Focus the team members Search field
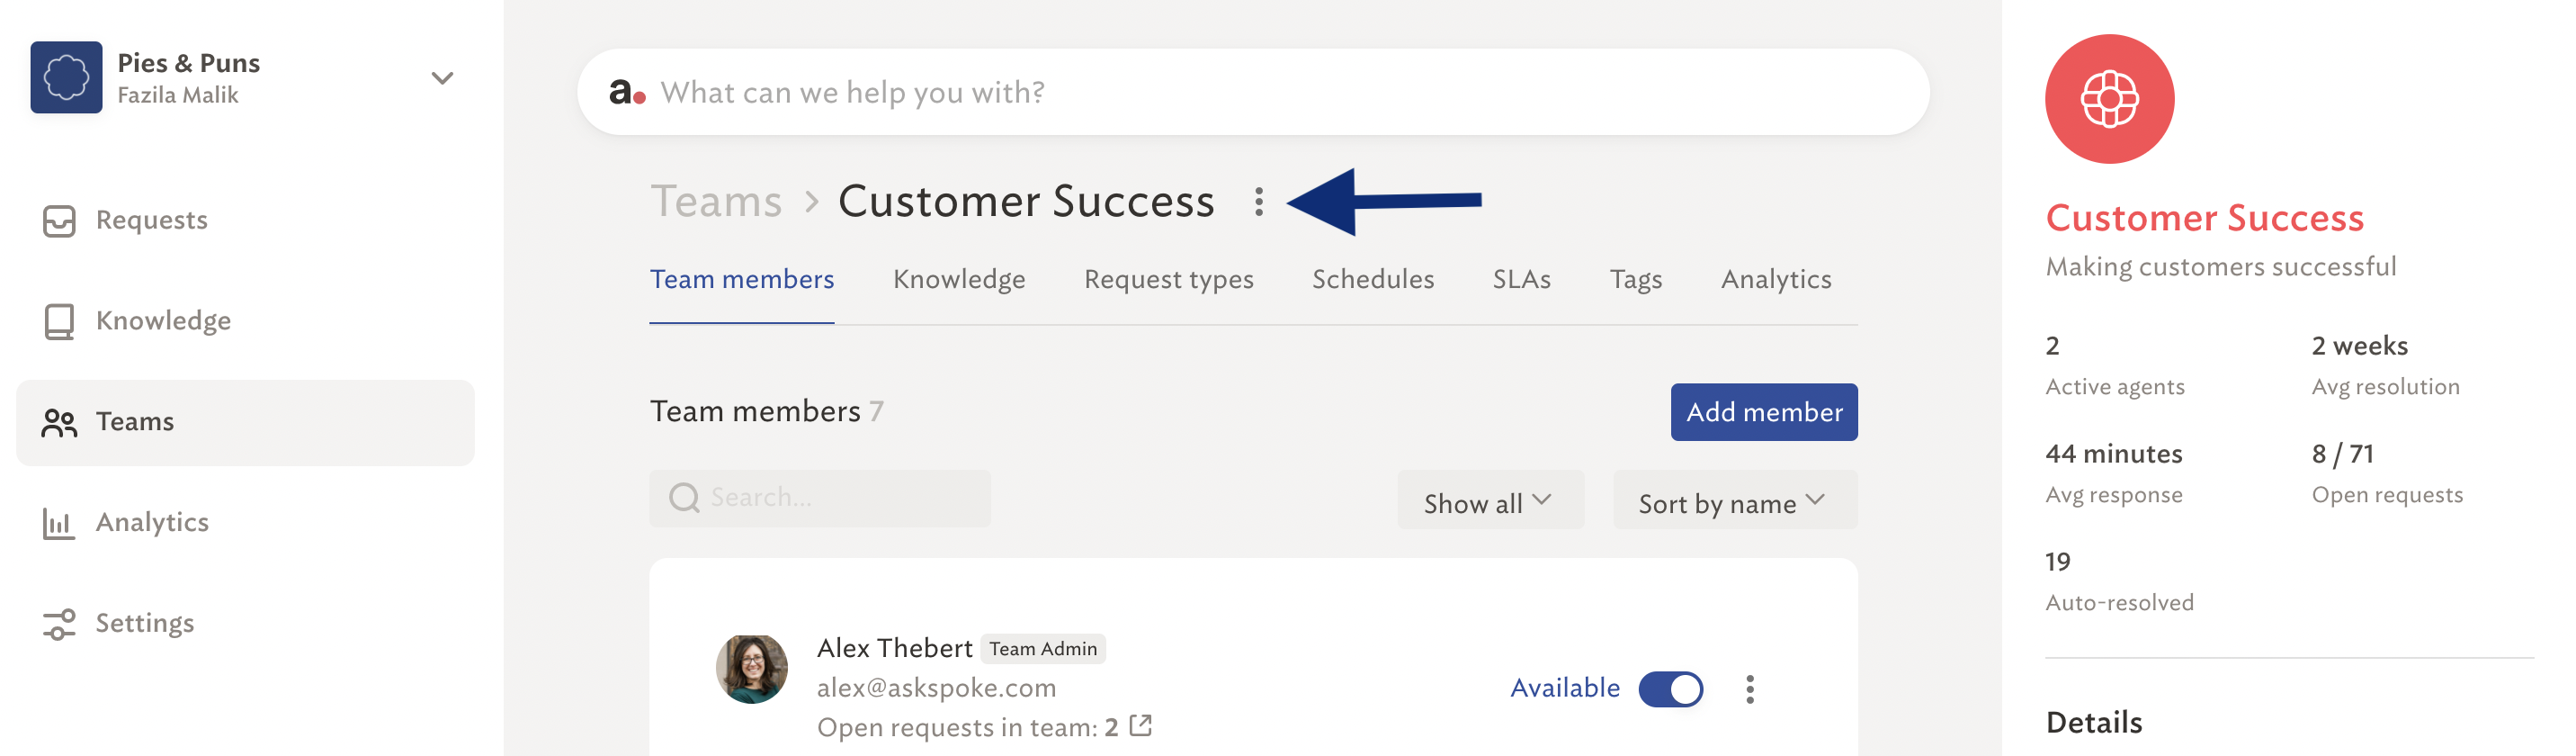2576x756 pixels. coord(820,498)
